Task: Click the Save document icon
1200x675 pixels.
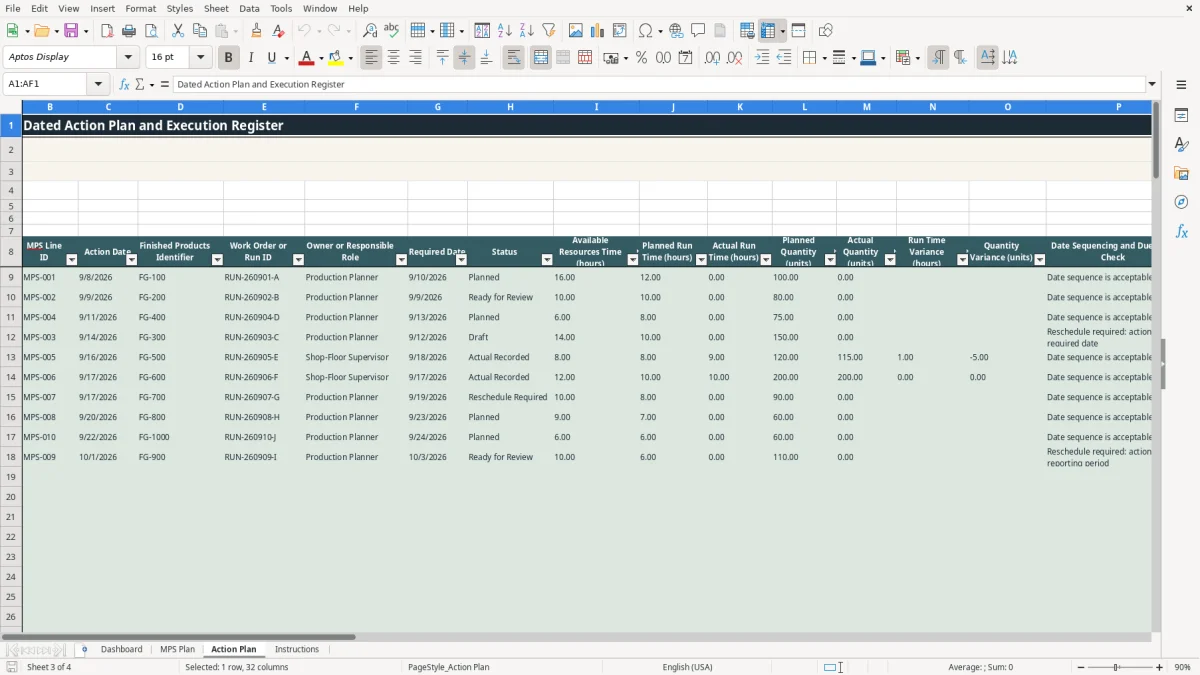Action: pos(71,31)
